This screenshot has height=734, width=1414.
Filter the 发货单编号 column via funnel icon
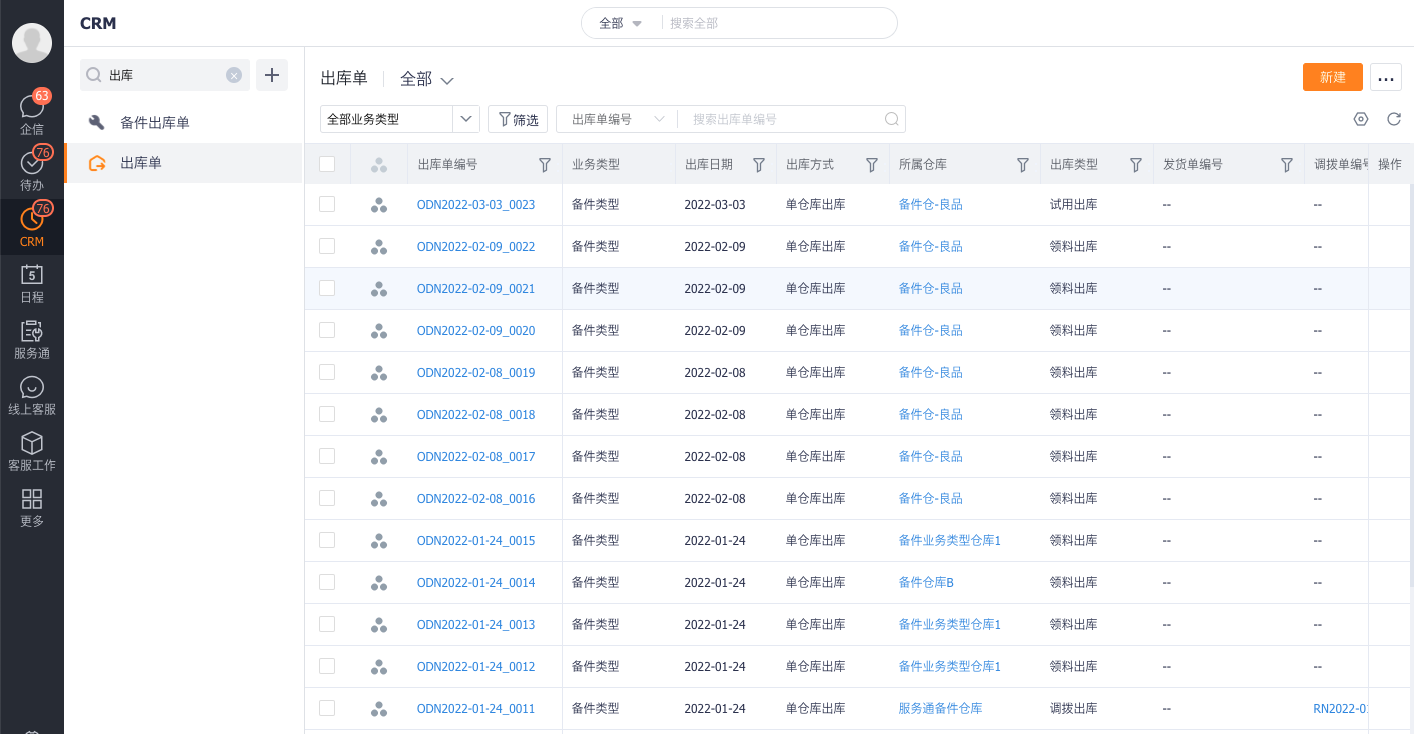click(1287, 164)
